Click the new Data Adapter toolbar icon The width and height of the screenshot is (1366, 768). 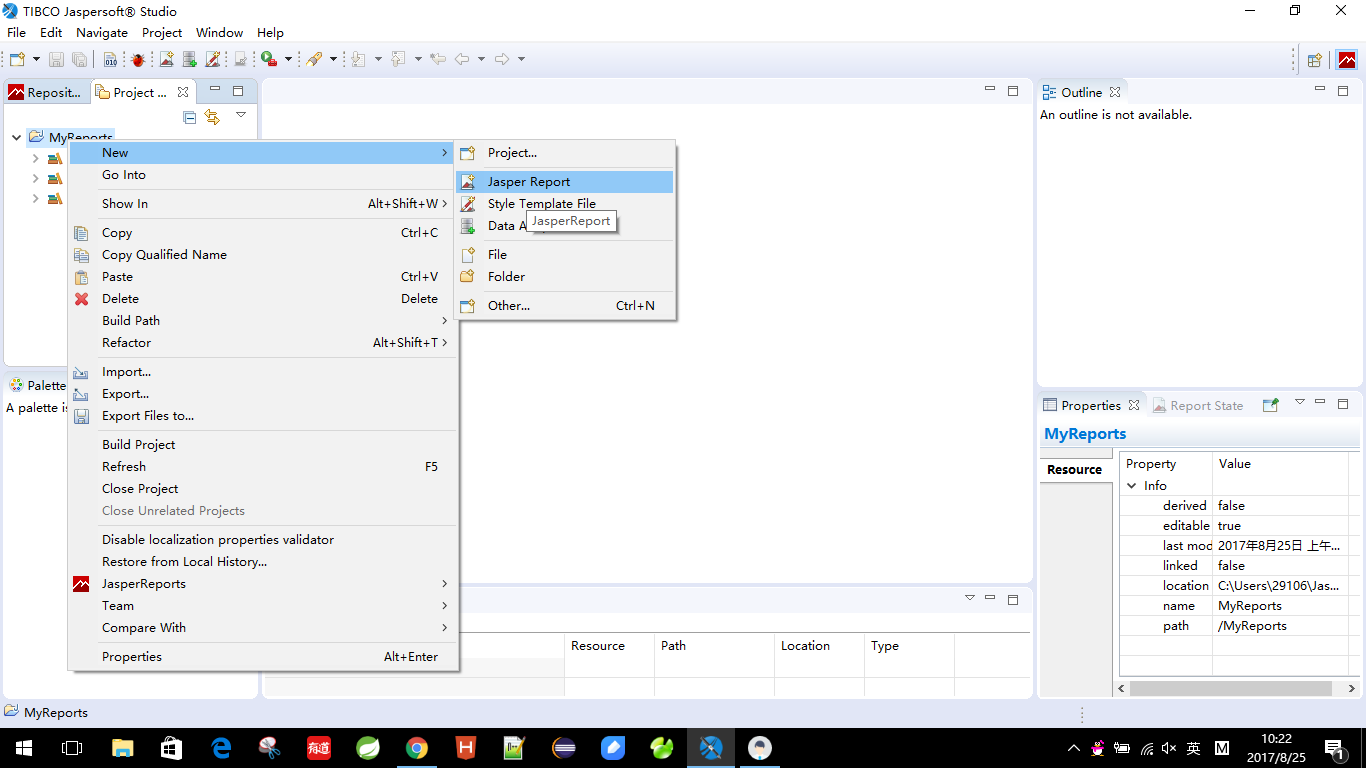[189, 59]
